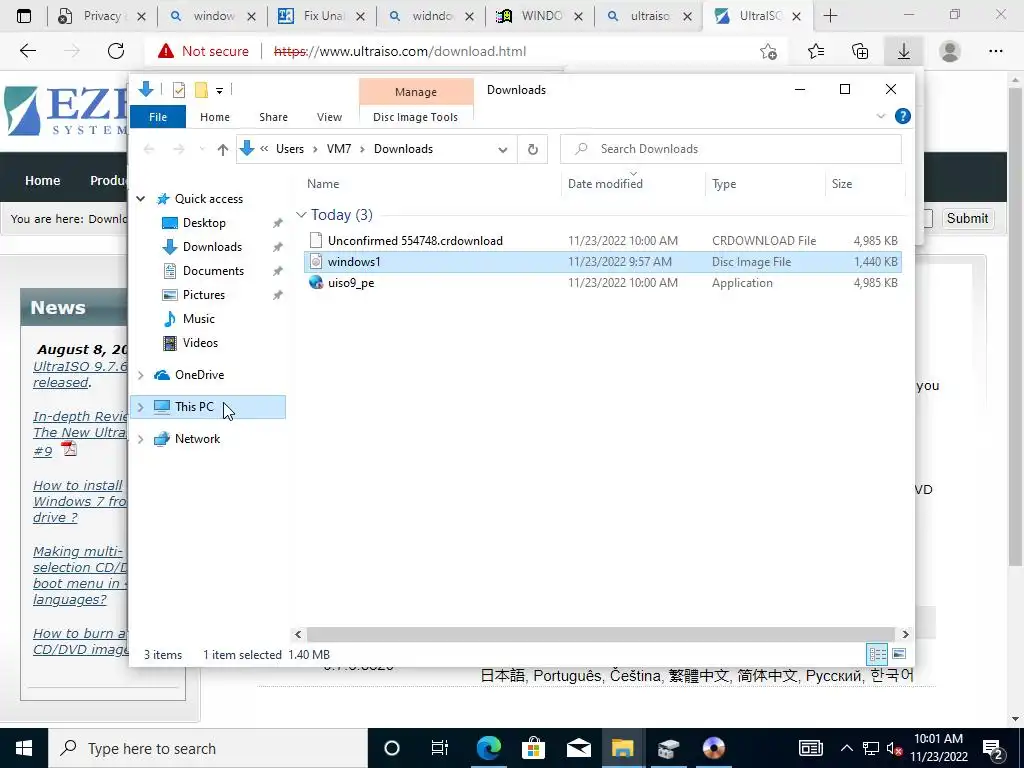
Task: Click the Search Downloads field
Action: (x=731, y=149)
